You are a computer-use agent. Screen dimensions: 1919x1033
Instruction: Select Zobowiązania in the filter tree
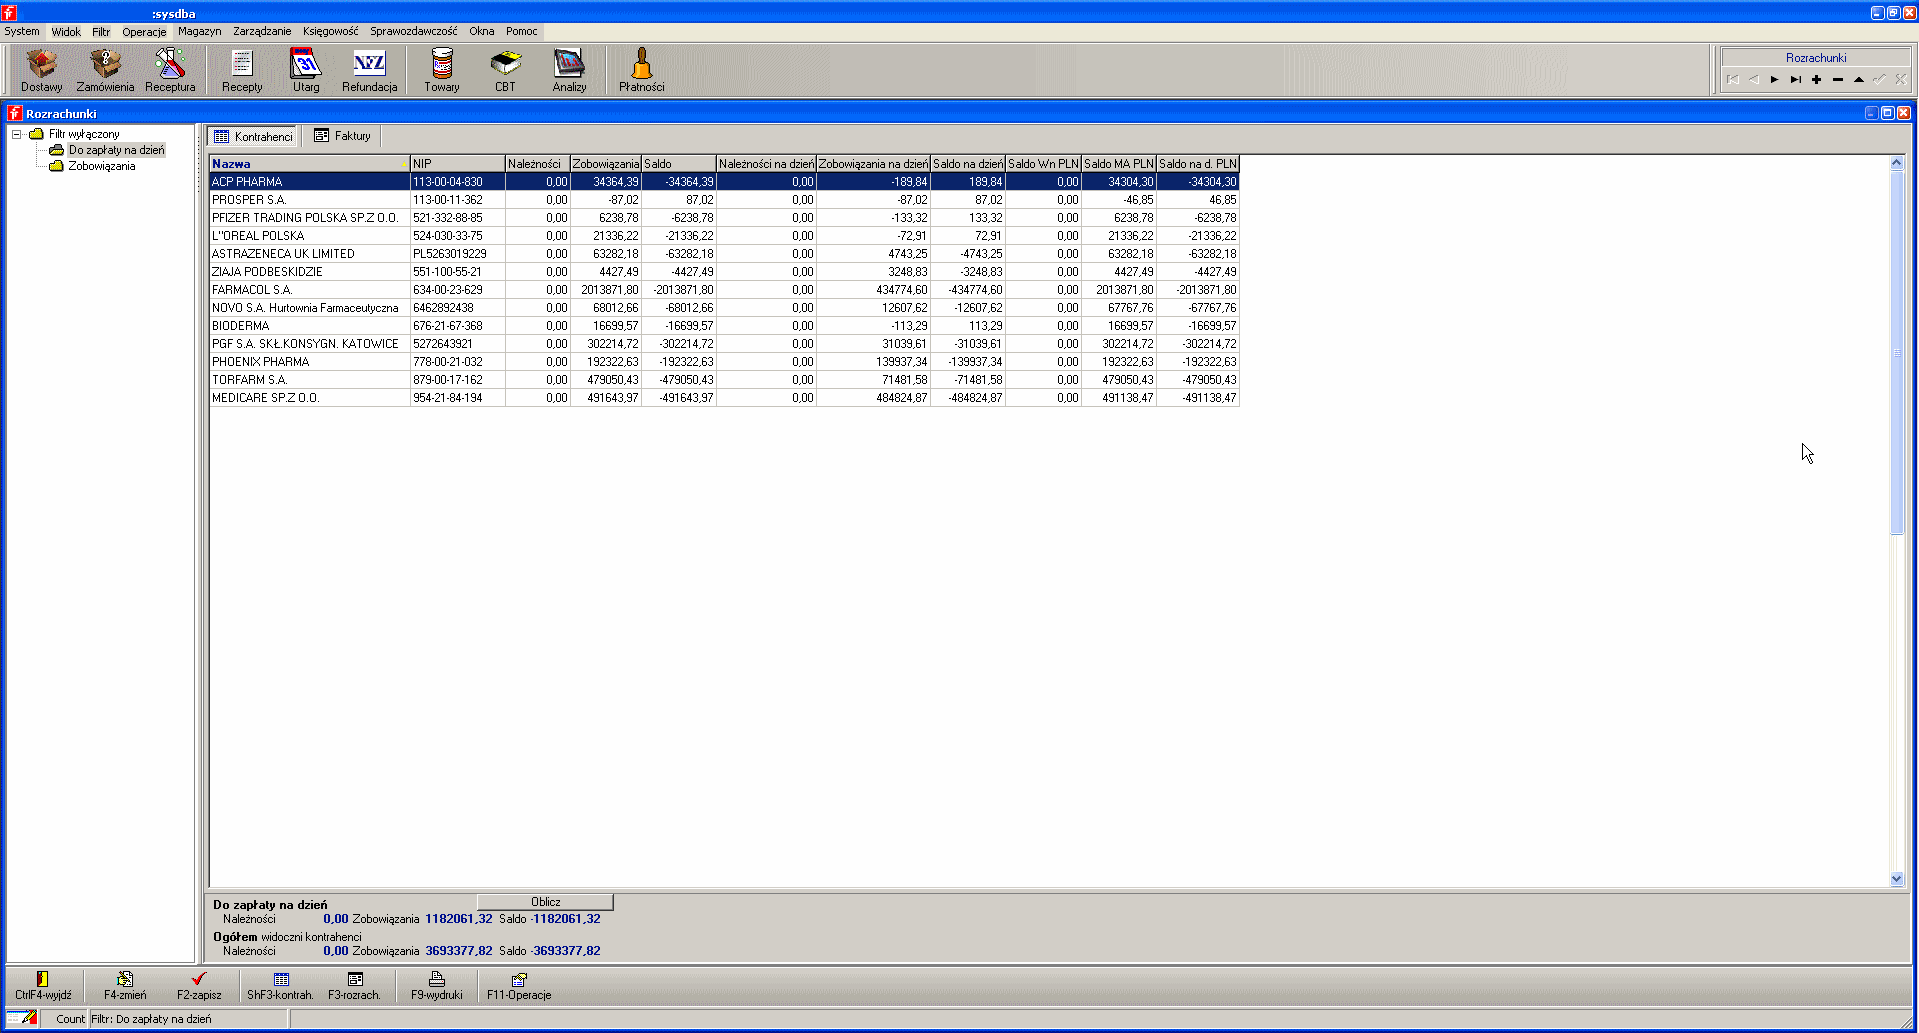click(101, 166)
